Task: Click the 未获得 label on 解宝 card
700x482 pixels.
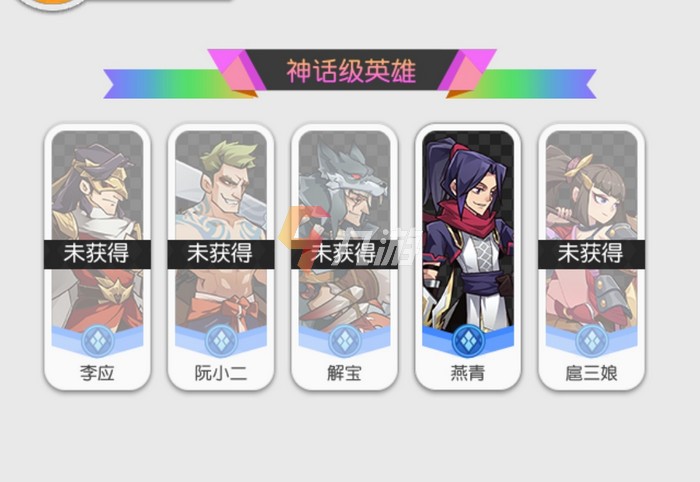Action: [344, 253]
